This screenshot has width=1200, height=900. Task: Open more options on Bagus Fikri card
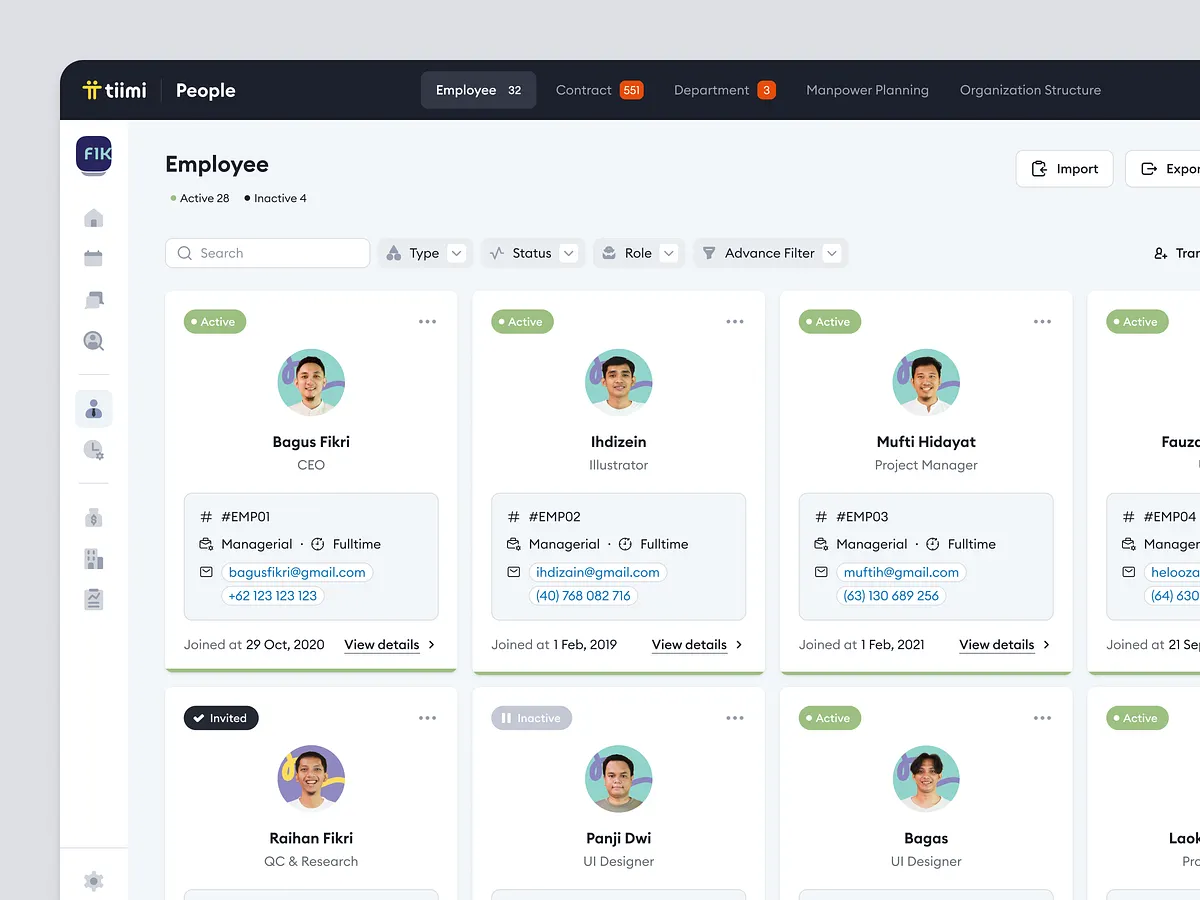428,322
